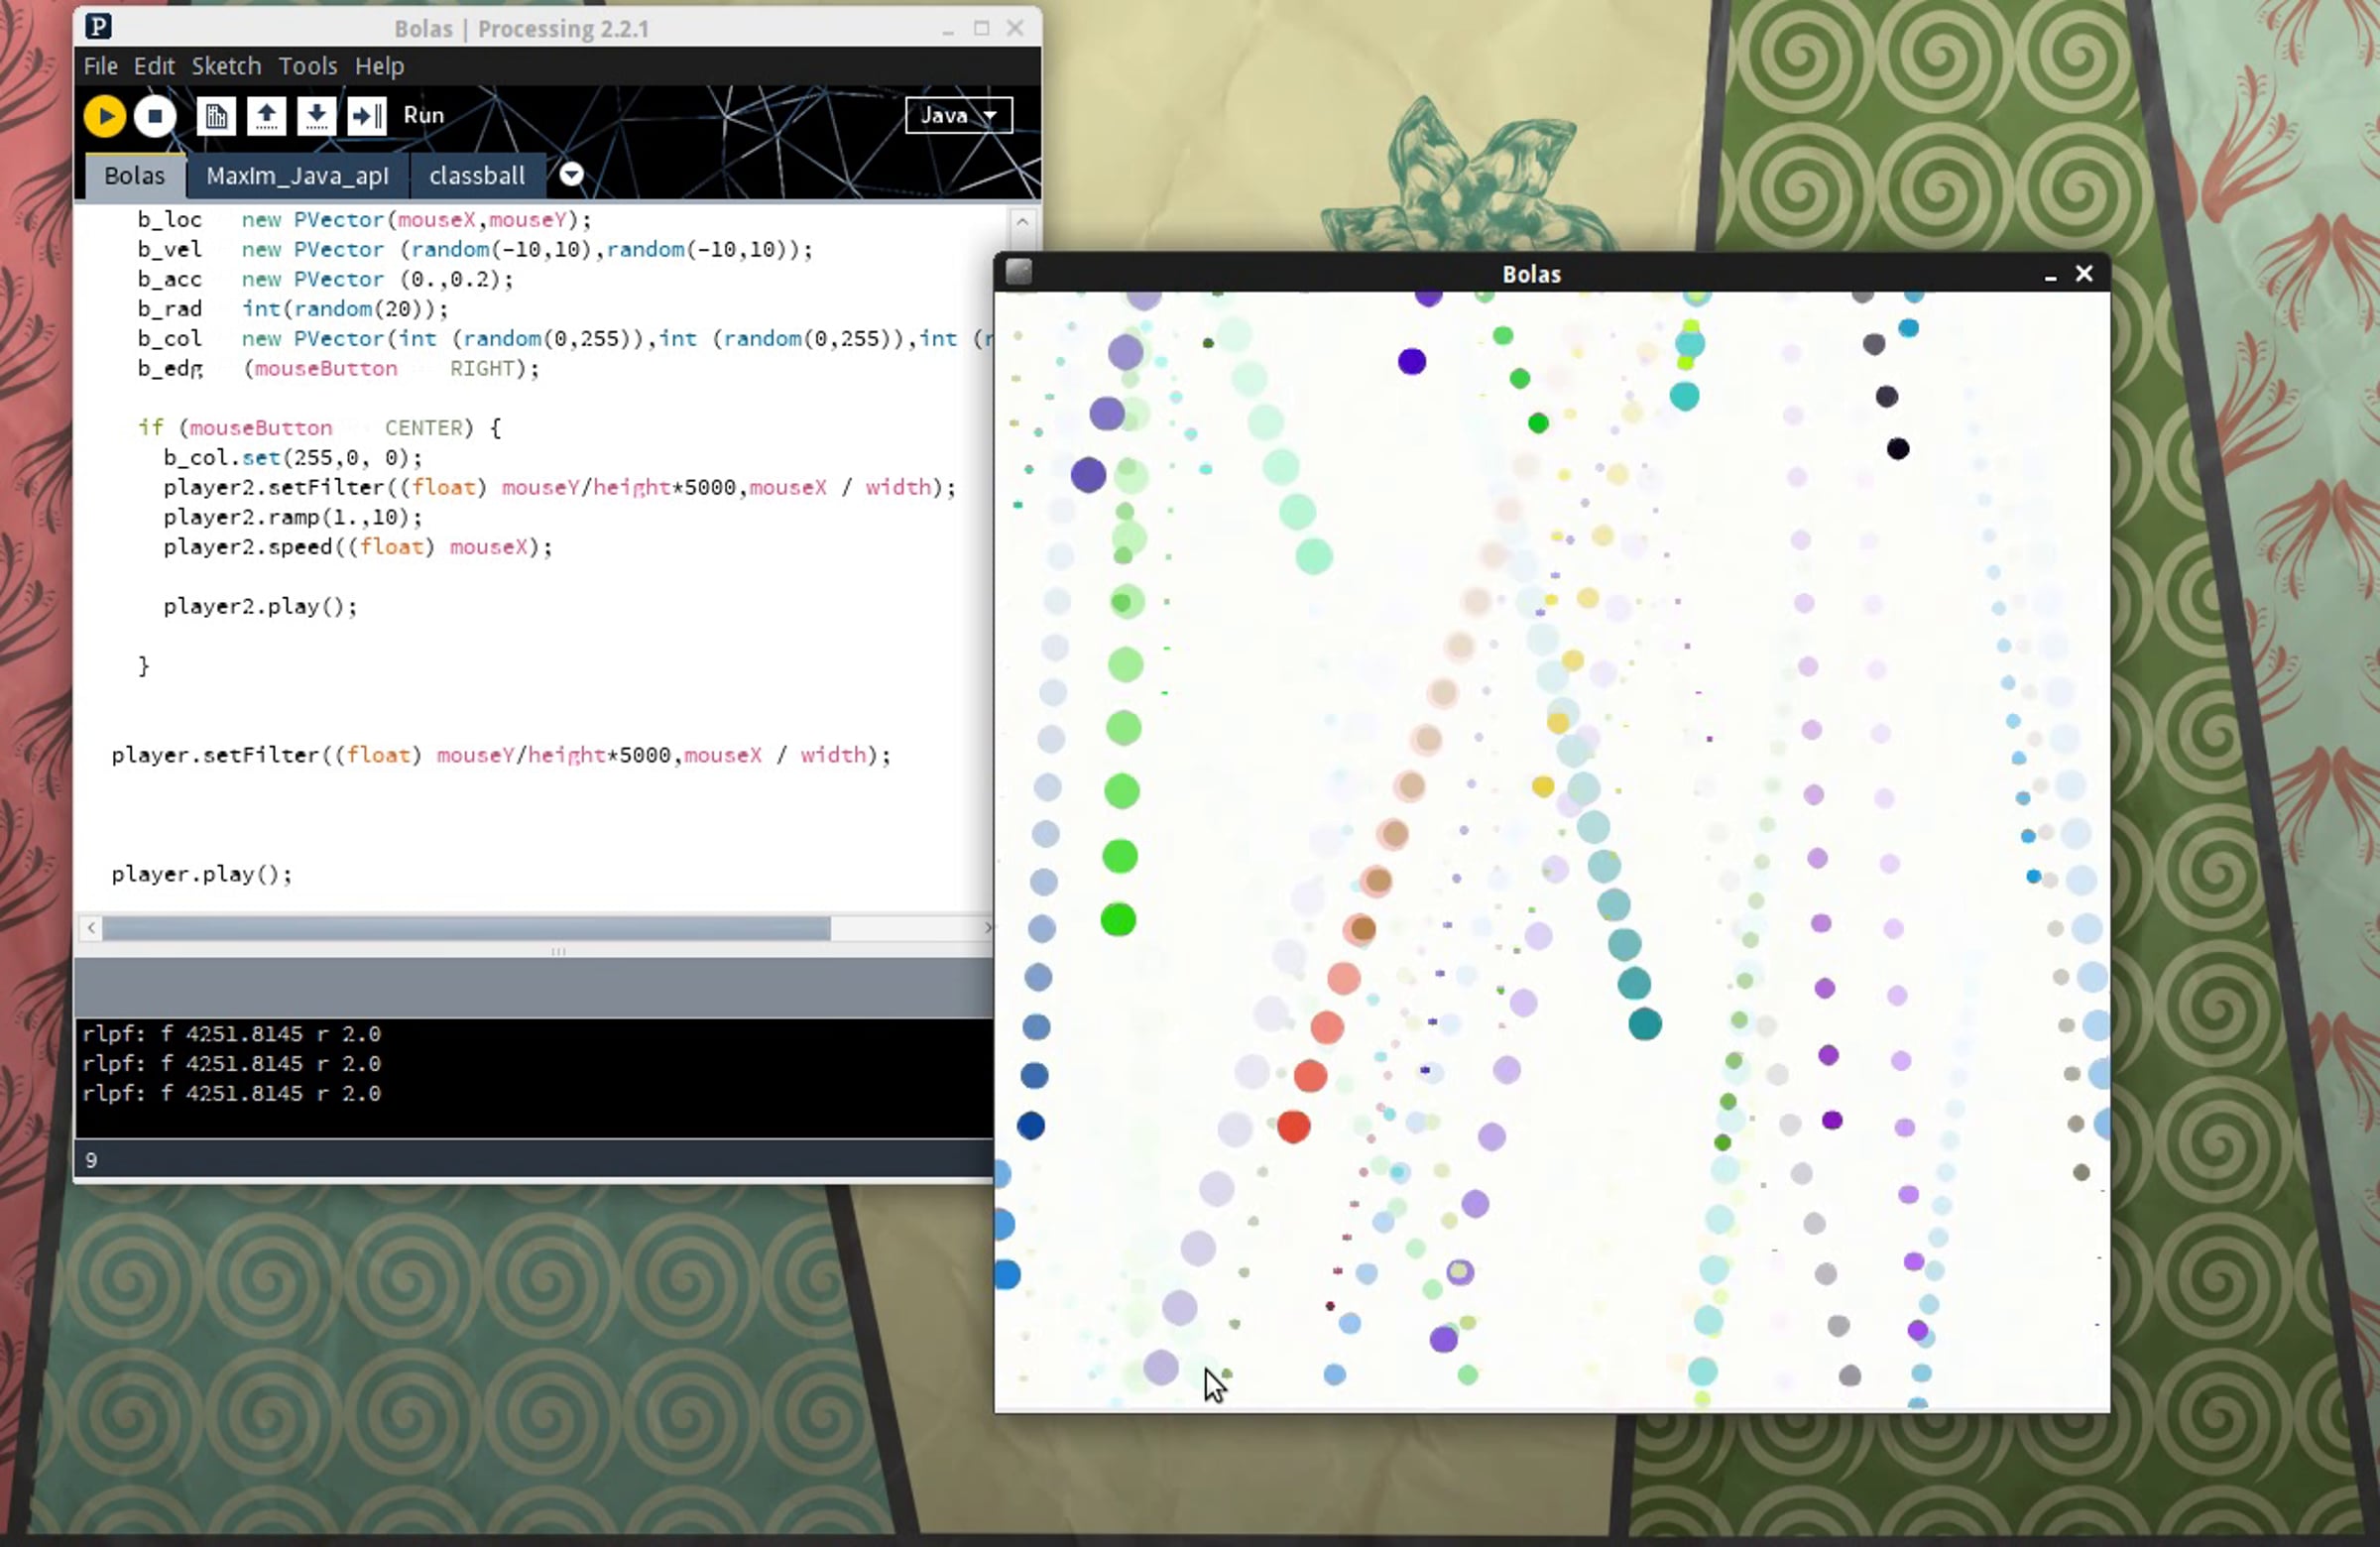Screen dimensions: 2380x1547
Task: Open the Sketch menu
Action: [226, 66]
